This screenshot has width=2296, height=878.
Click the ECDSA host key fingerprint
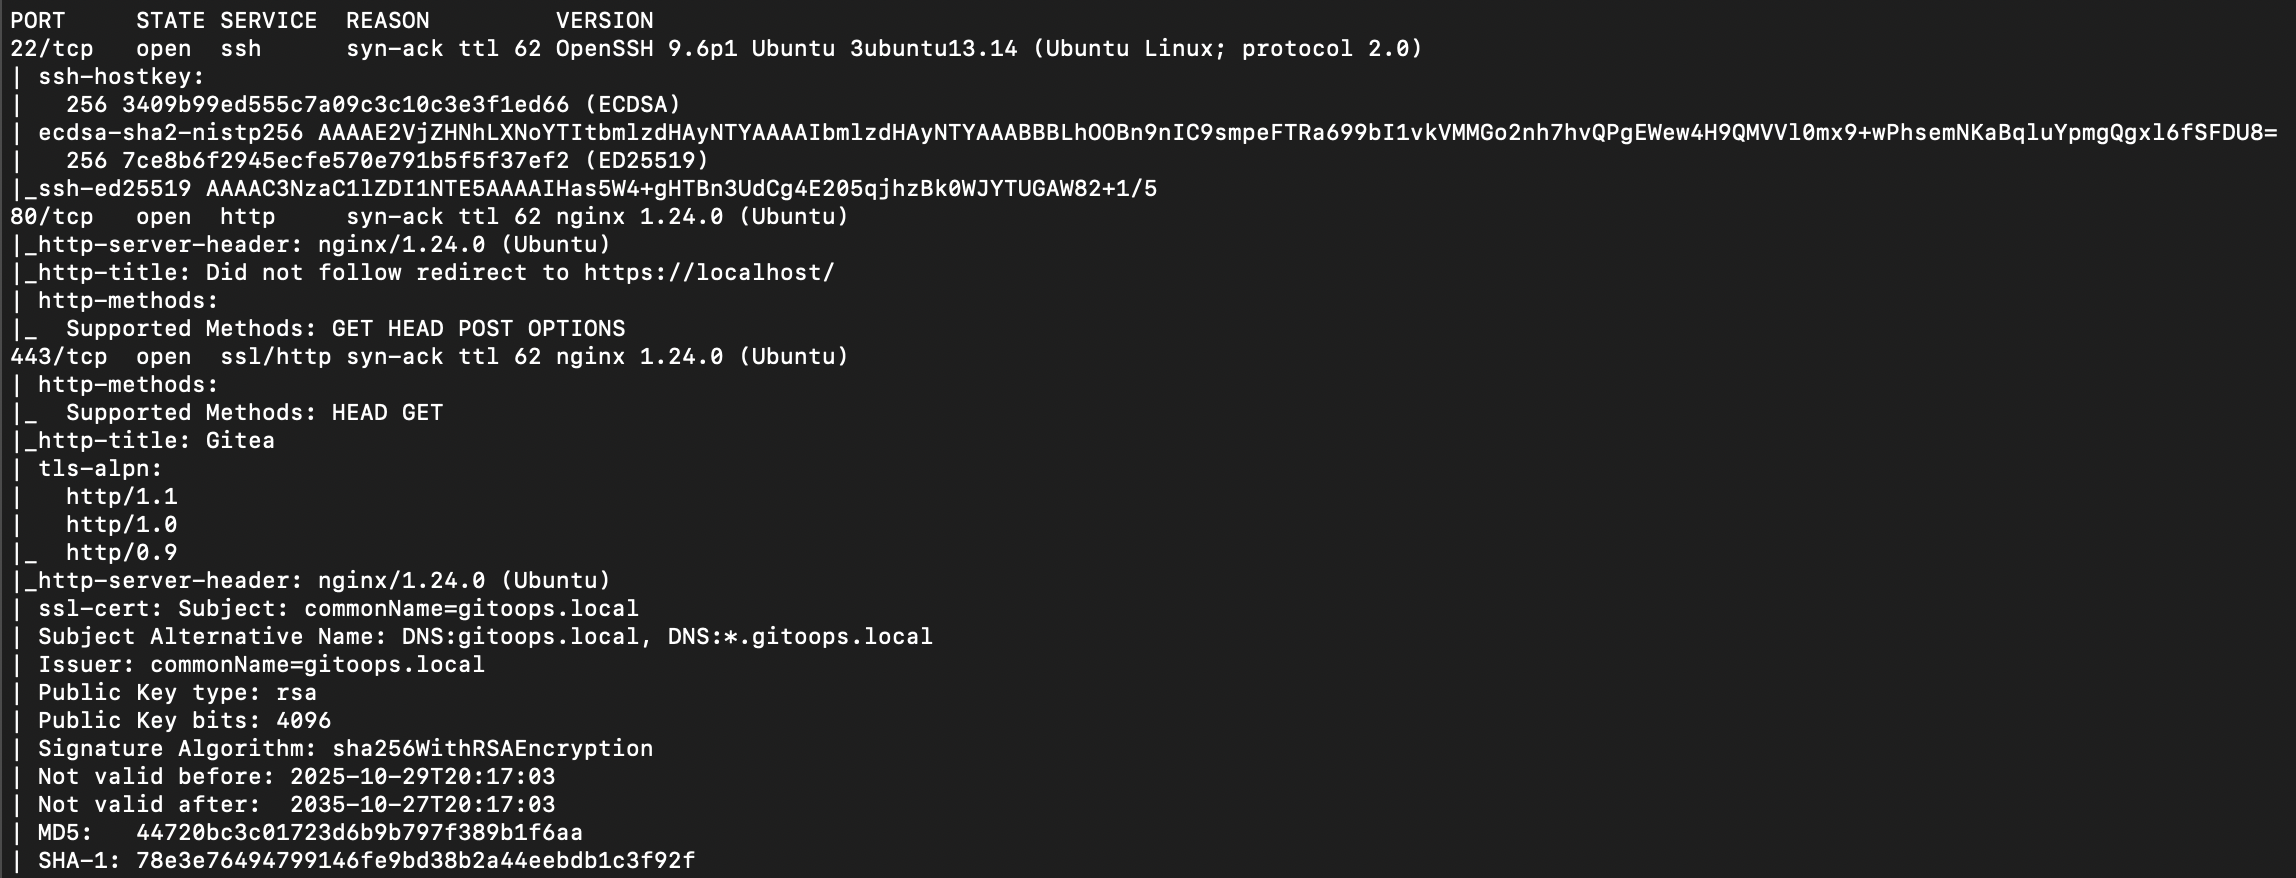345,105
